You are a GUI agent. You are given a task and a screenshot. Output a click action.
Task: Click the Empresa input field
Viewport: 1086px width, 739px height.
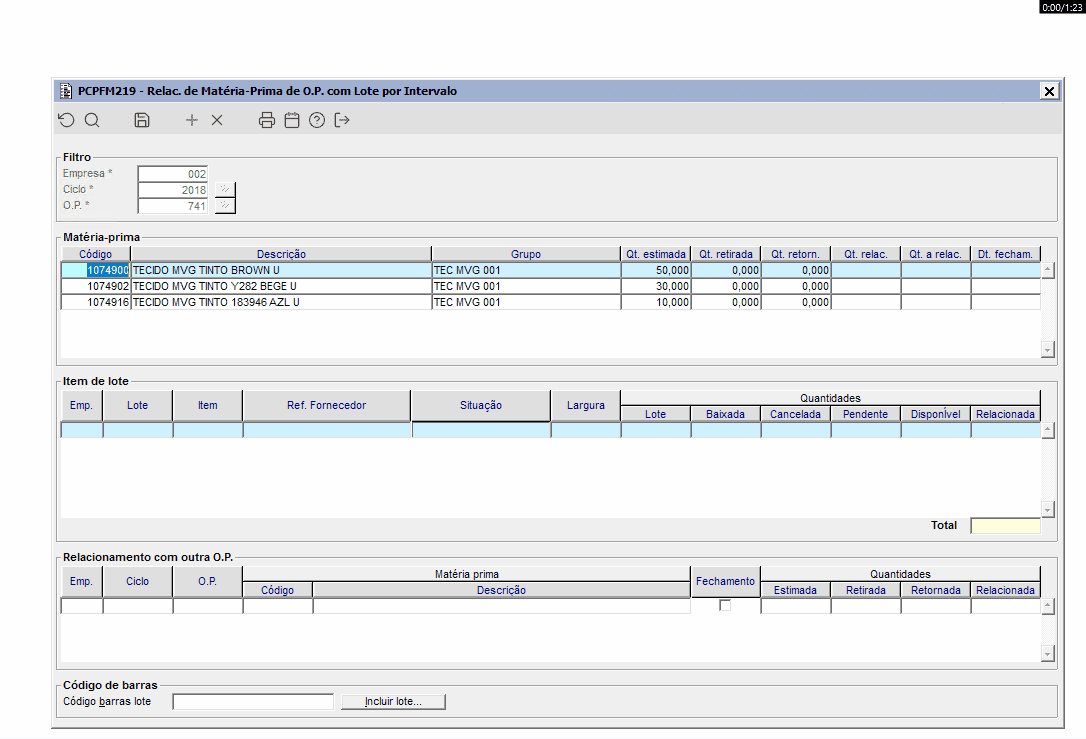coord(172,174)
